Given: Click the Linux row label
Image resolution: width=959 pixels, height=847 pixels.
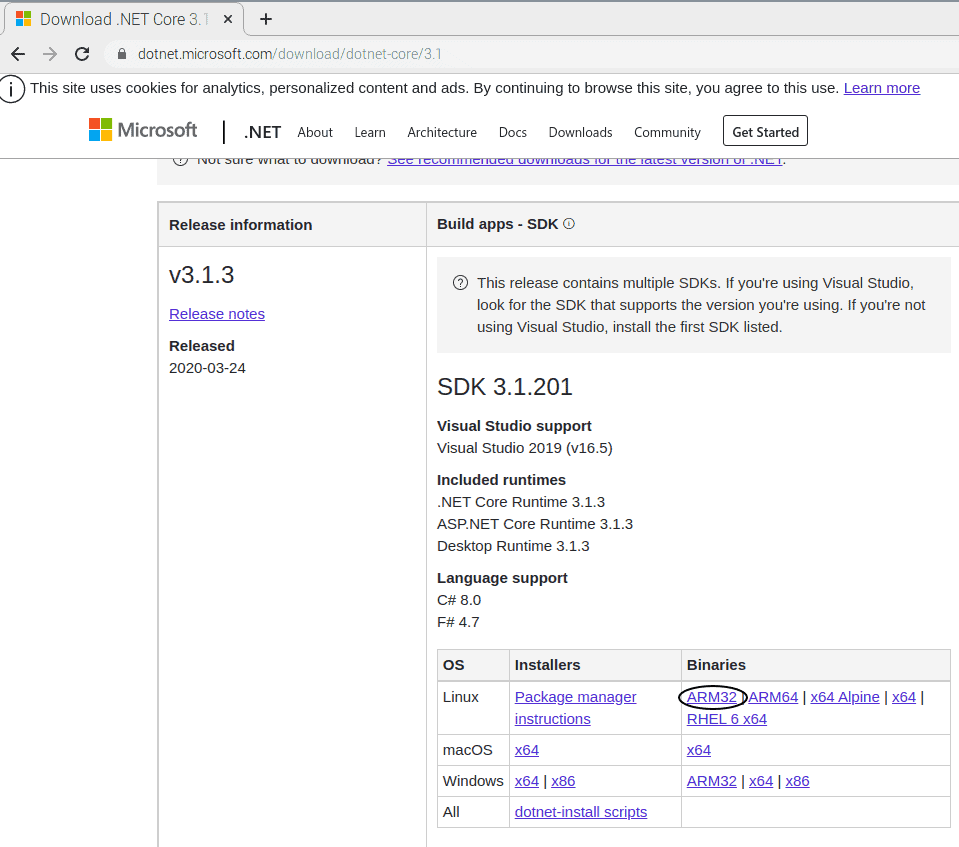Looking at the screenshot, I should pos(461,697).
